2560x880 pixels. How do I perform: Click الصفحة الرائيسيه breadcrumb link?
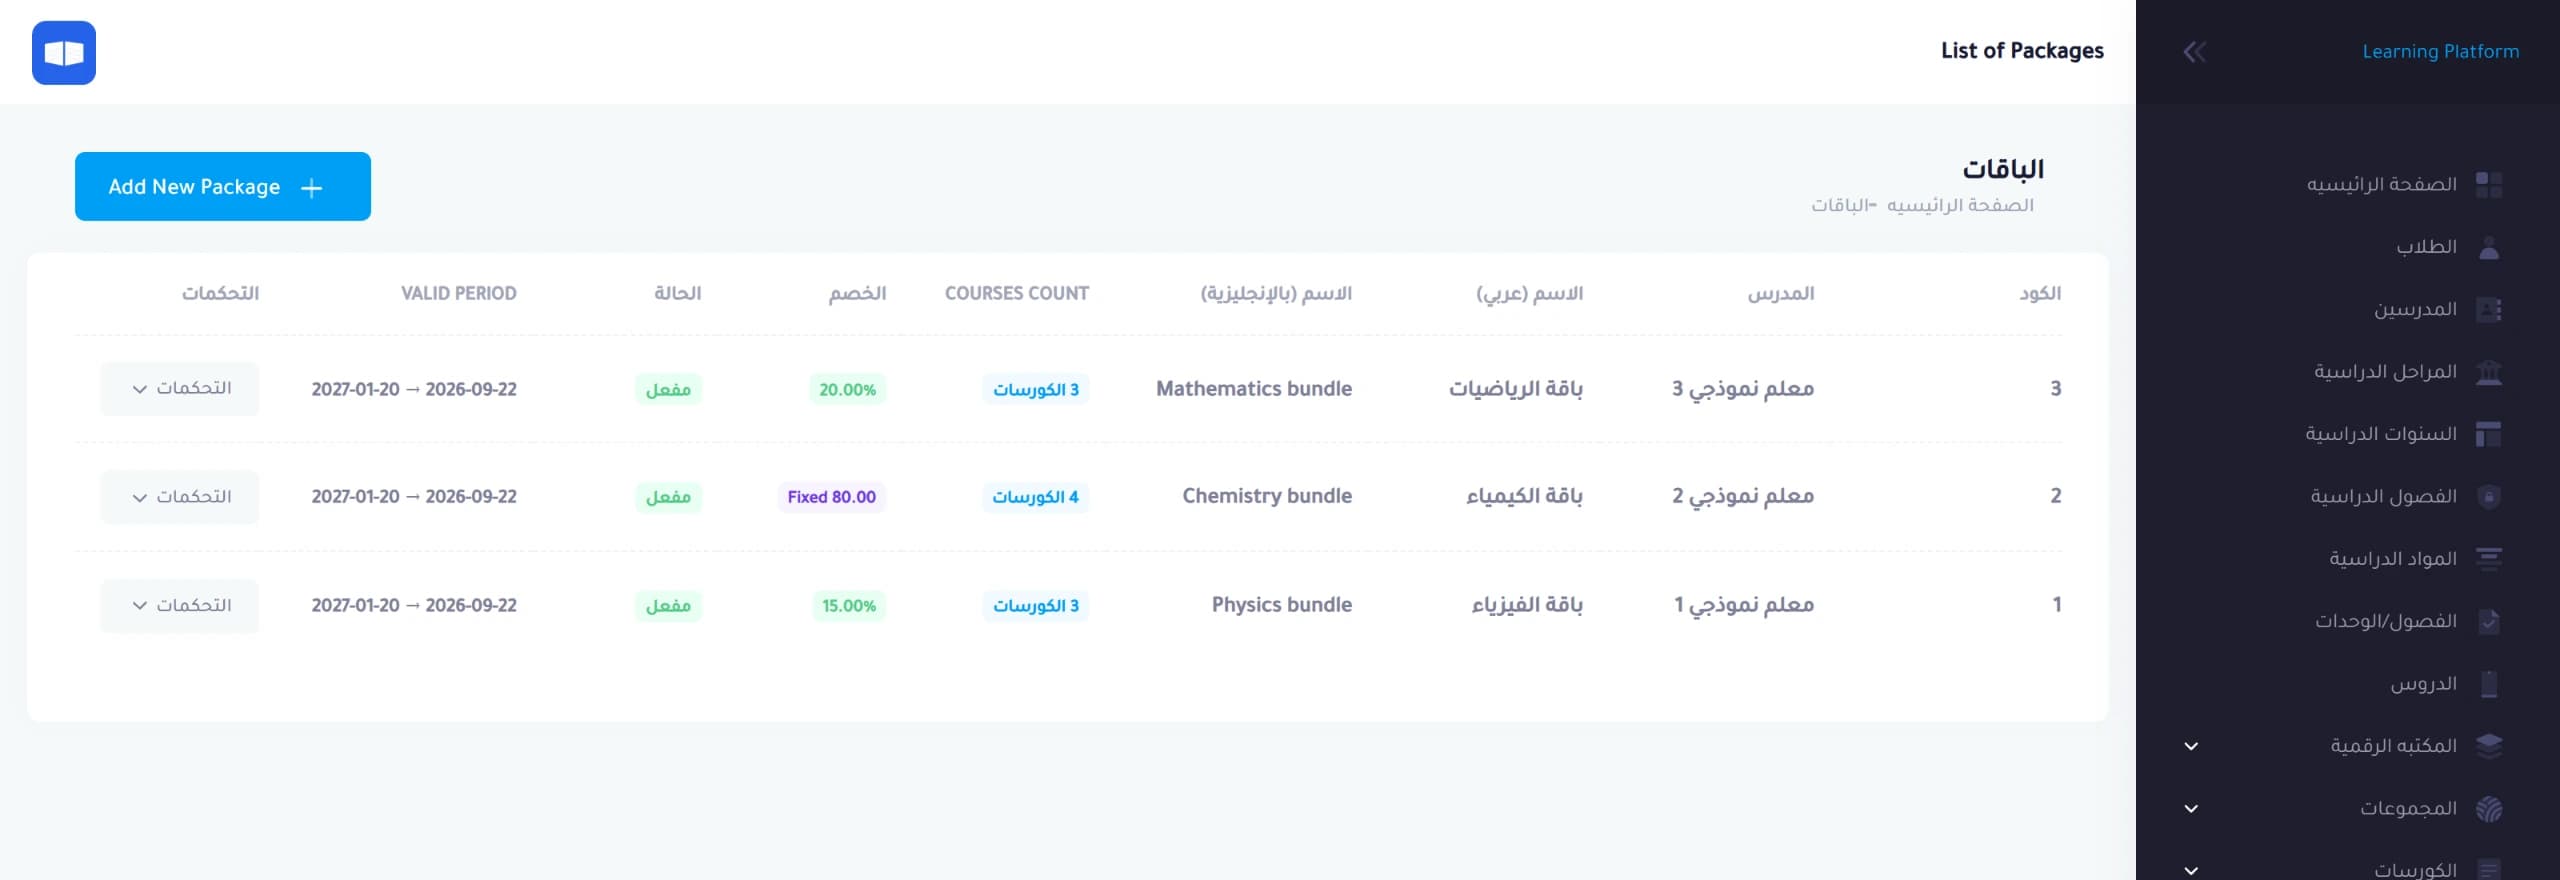pos(1960,205)
